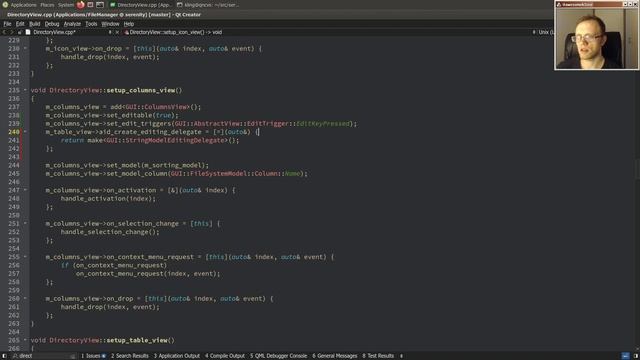Open the Compile Output pane

(225, 356)
